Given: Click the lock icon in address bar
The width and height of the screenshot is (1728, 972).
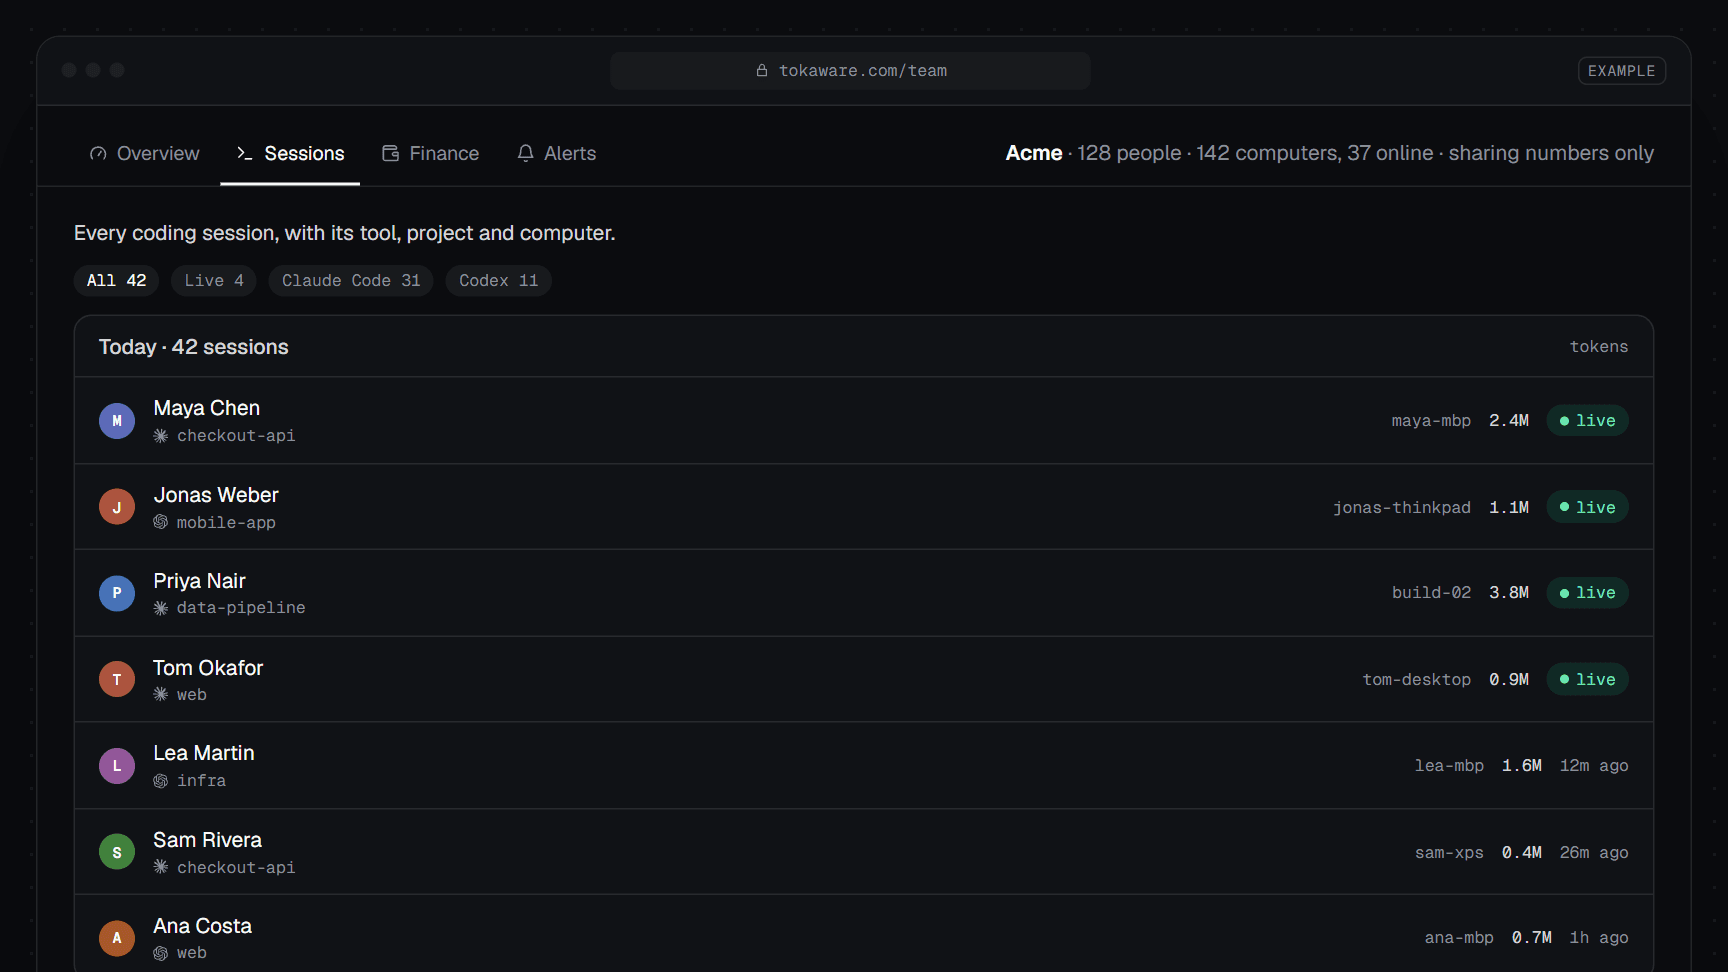Looking at the screenshot, I should click(762, 71).
